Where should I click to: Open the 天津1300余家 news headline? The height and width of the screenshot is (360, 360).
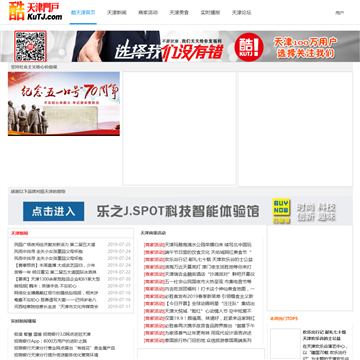coord(56,279)
